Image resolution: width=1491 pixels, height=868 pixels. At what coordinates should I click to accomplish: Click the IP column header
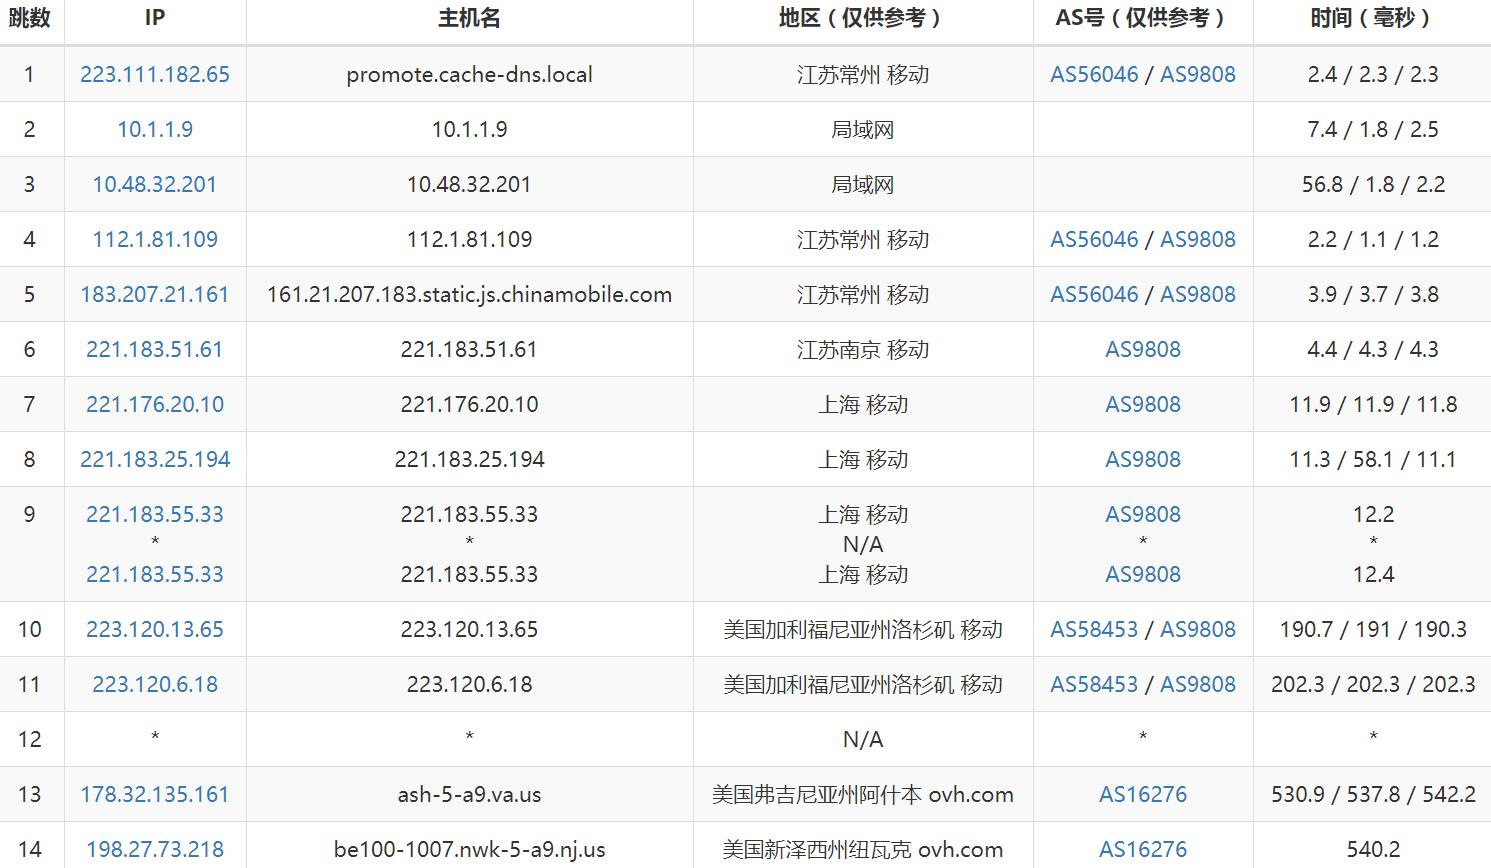(x=155, y=18)
